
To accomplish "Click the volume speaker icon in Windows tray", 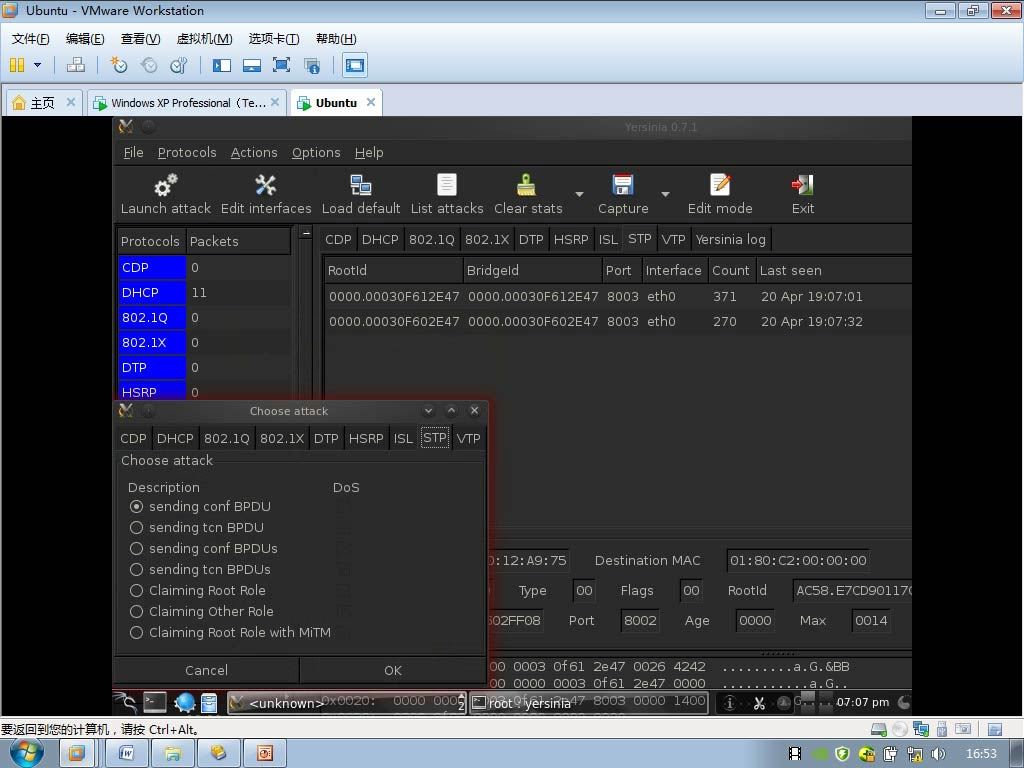I will [x=938, y=754].
